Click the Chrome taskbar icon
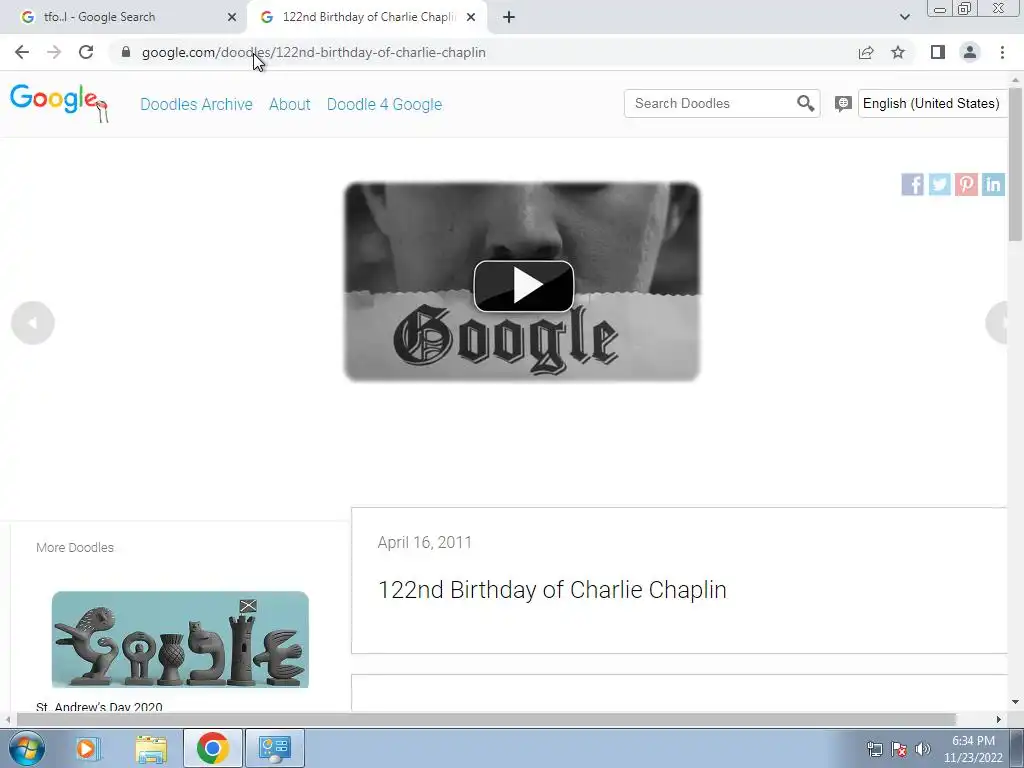The height and width of the screenshot is (768, 1024). tap(212, 748)
